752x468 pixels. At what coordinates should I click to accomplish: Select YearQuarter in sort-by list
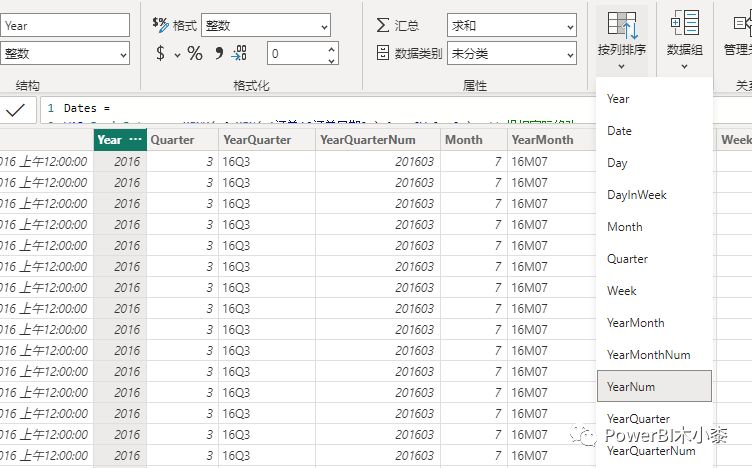click(654, 419)
